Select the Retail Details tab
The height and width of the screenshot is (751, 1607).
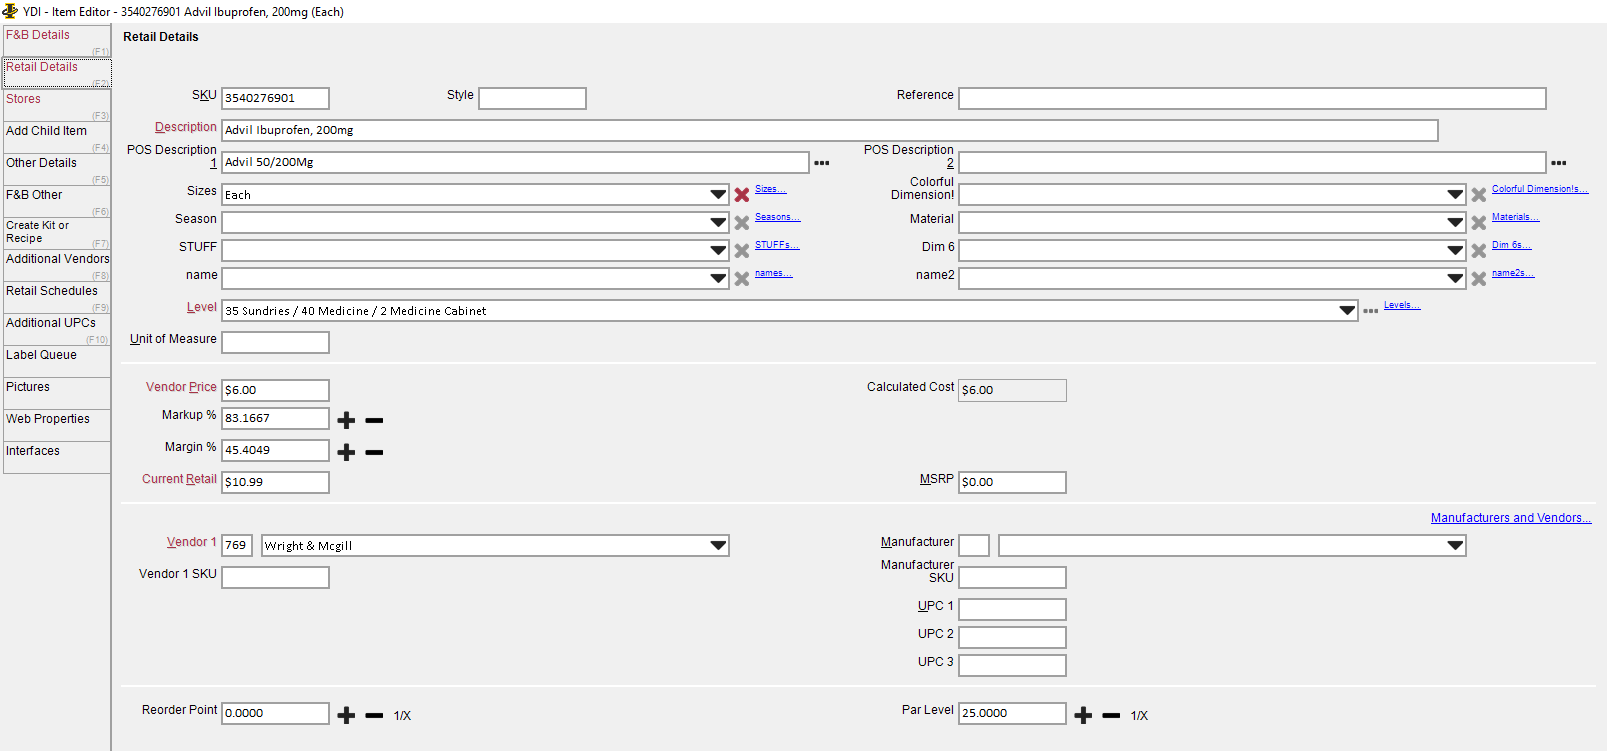coord(57,73)
